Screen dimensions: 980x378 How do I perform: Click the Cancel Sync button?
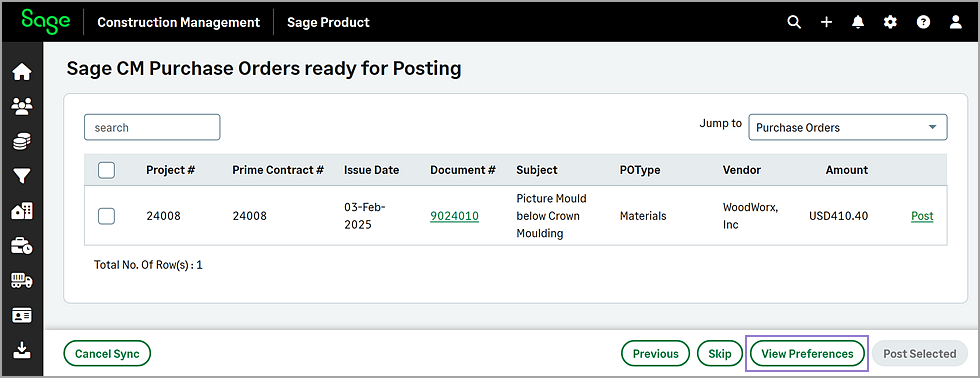click(107, 354)
